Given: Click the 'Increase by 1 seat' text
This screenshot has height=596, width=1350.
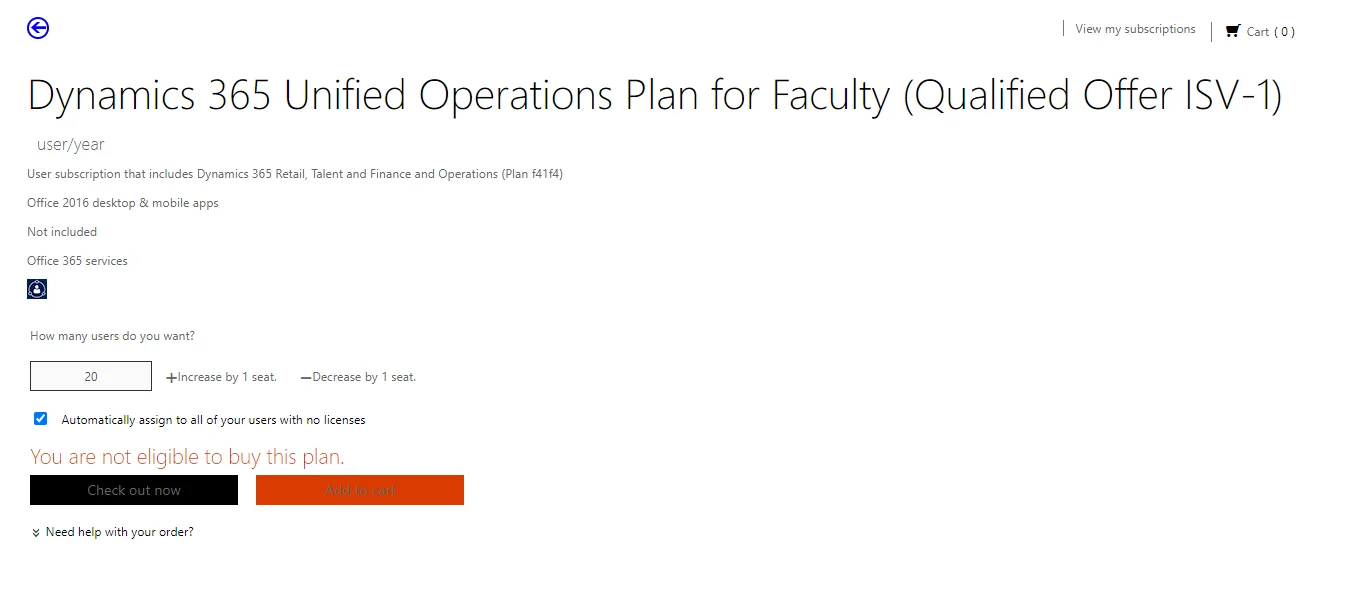Looking at the screenshot, I should click(227, 377).
